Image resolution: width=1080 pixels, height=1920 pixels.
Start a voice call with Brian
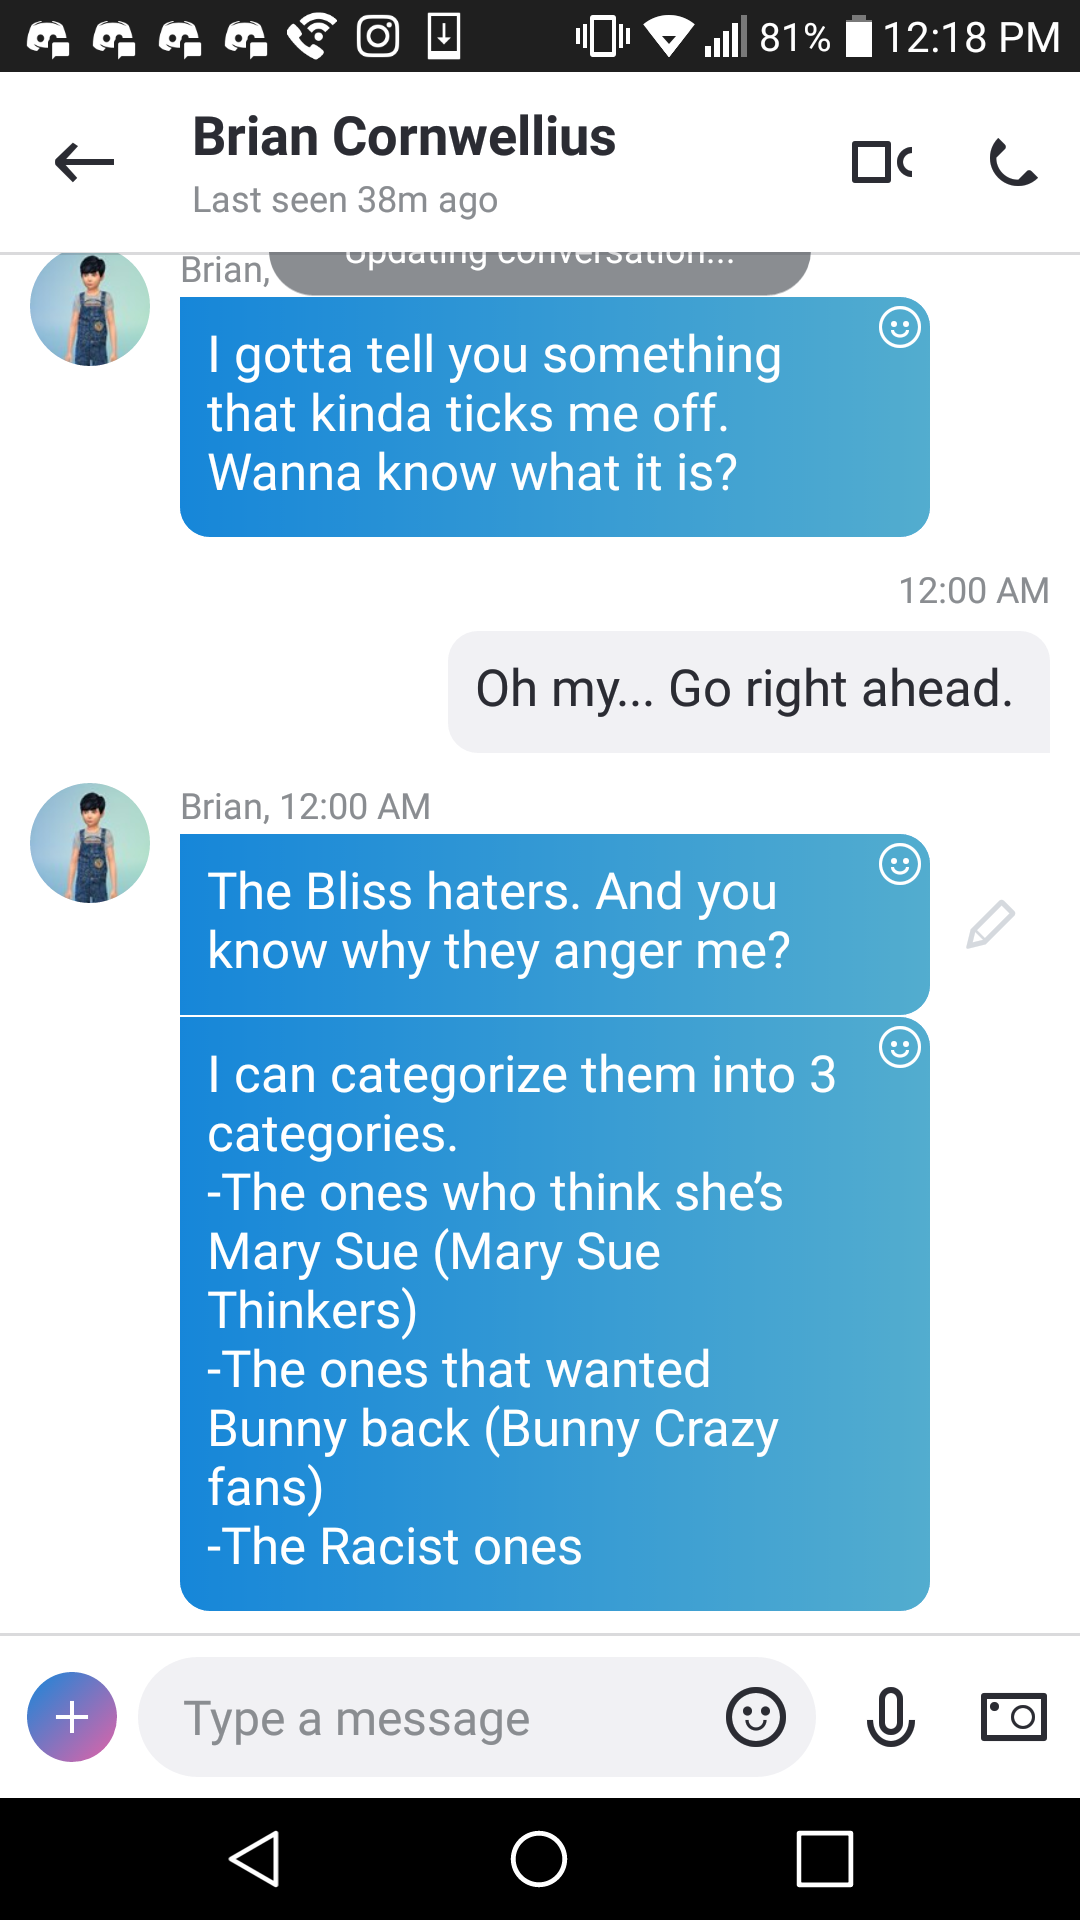[x=1013, y=162]
